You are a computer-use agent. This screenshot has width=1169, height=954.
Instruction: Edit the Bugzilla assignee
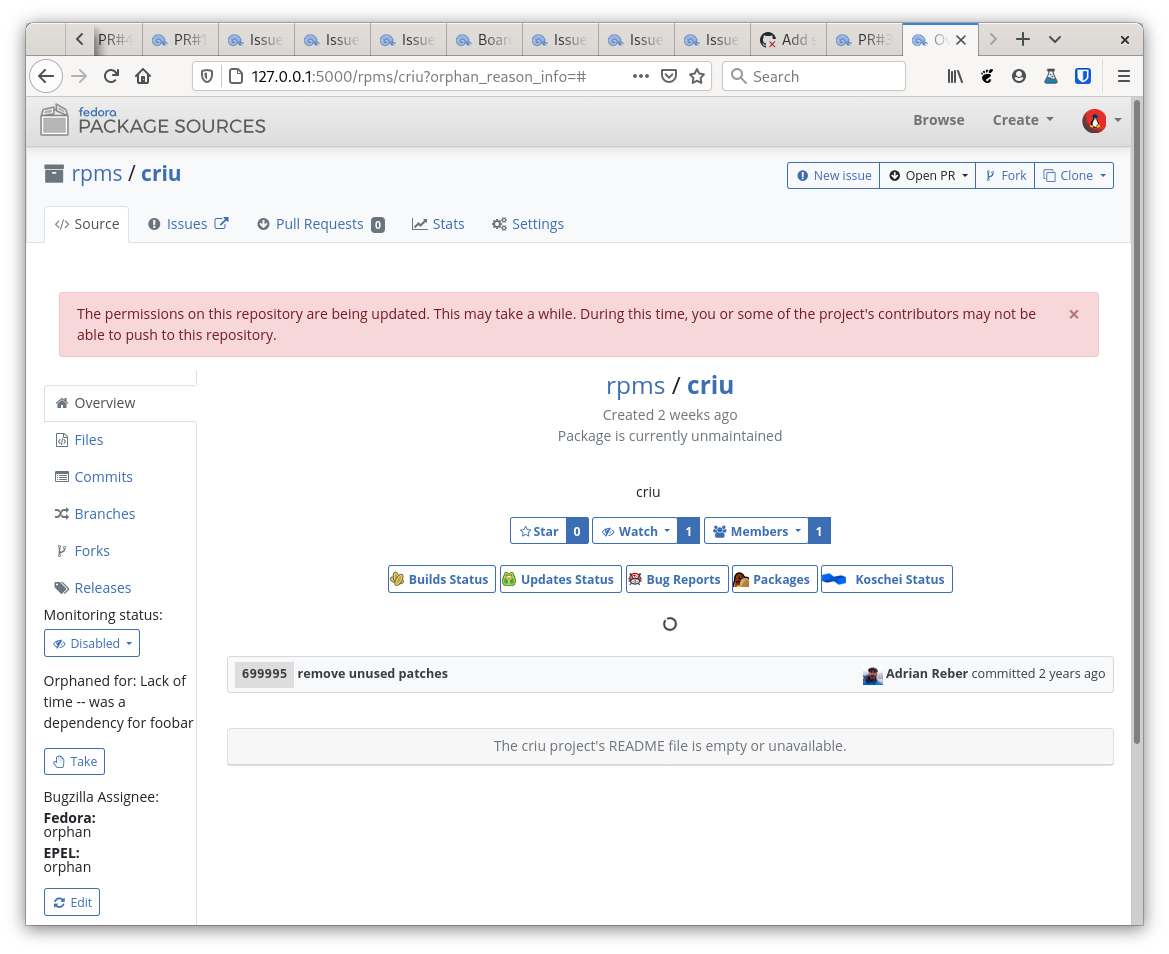click(x=72, y=903)
